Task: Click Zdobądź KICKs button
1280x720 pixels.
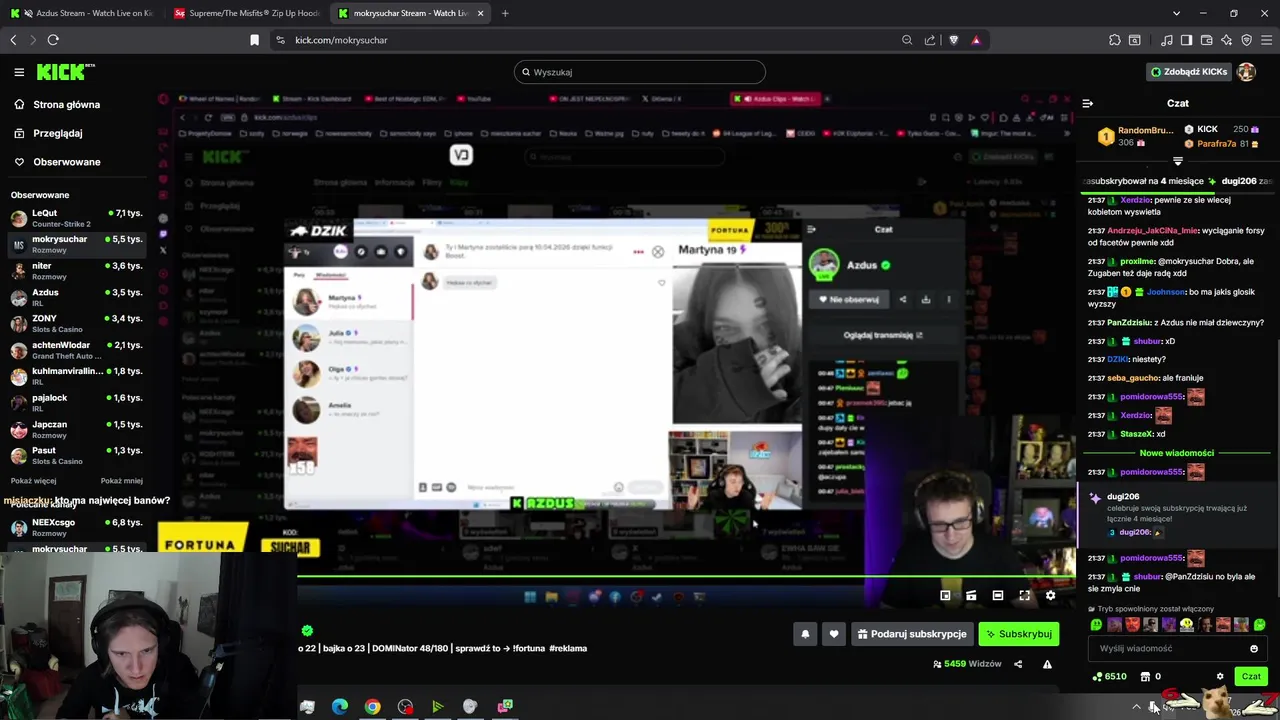Action: (1188, 72)
